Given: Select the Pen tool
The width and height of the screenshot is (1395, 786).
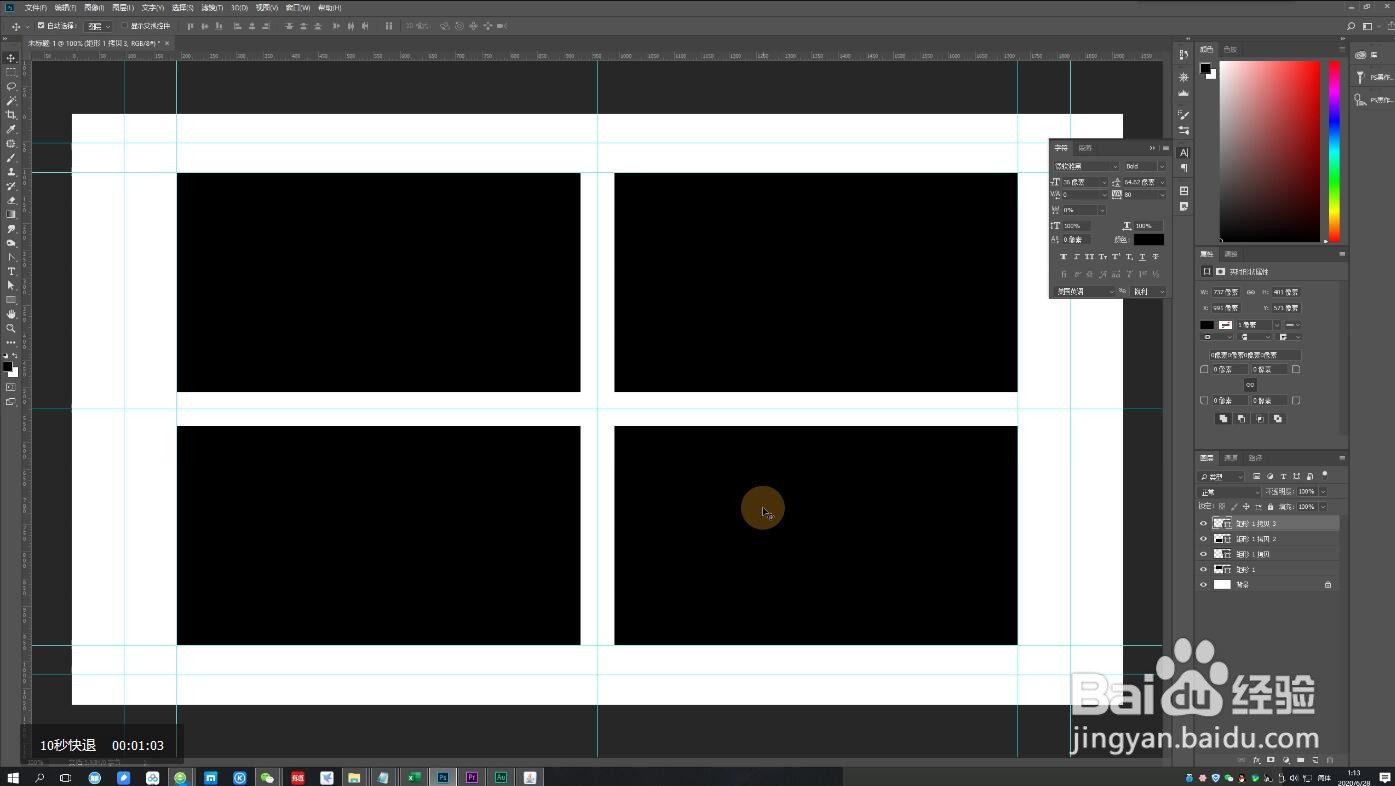Looking at the screenshot, I should (11, 256).
